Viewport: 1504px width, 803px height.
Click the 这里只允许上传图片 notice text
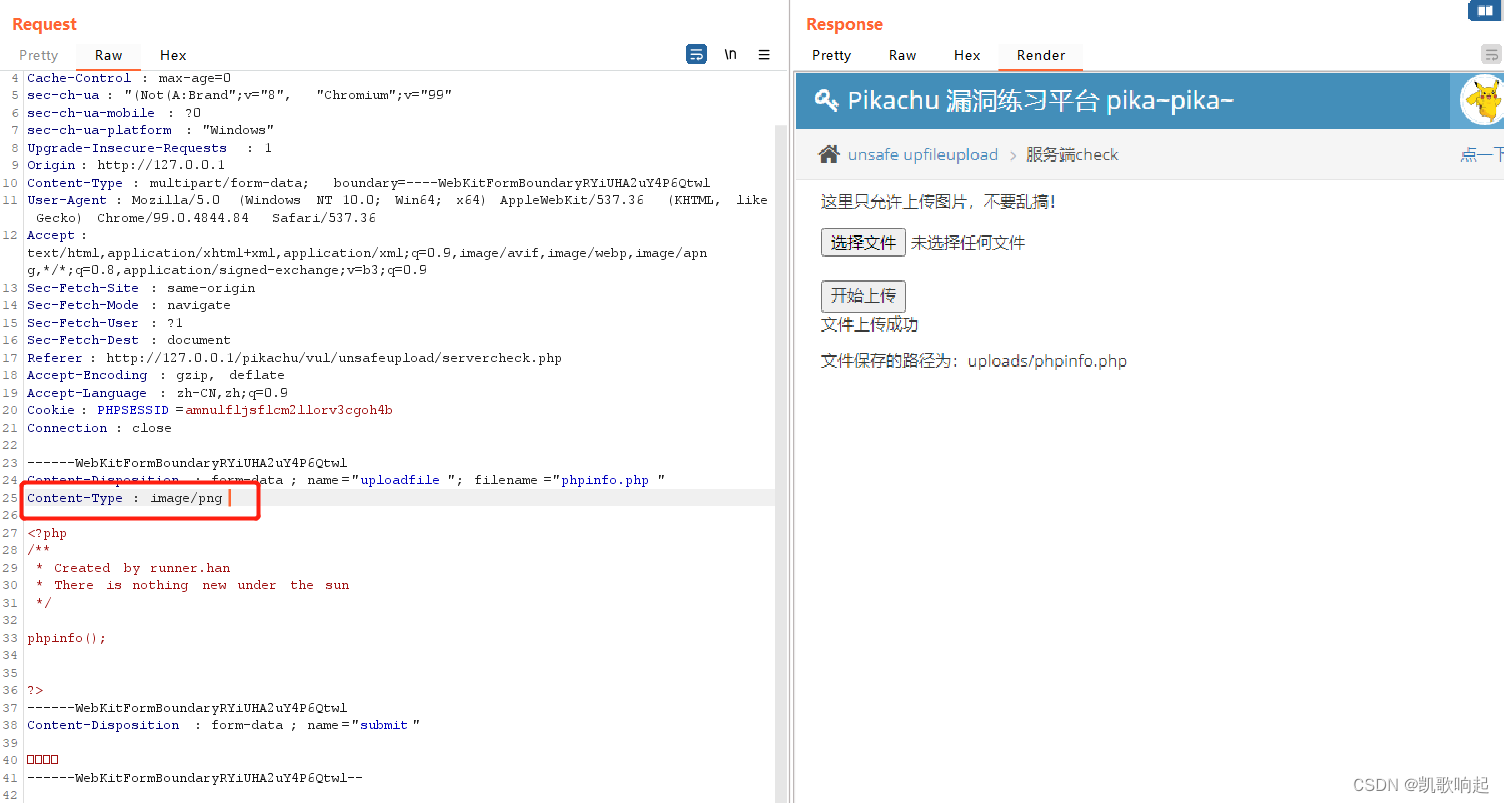coord(938,202)
